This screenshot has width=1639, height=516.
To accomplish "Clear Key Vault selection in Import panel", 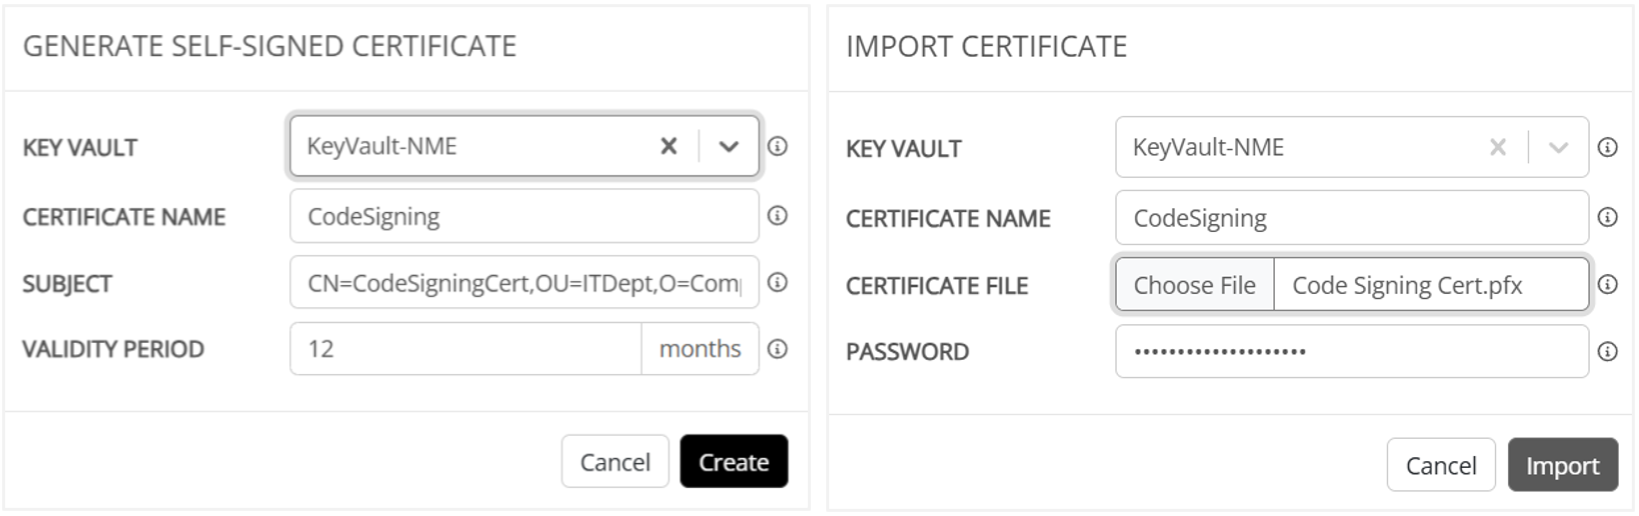I will point(1497,148).
